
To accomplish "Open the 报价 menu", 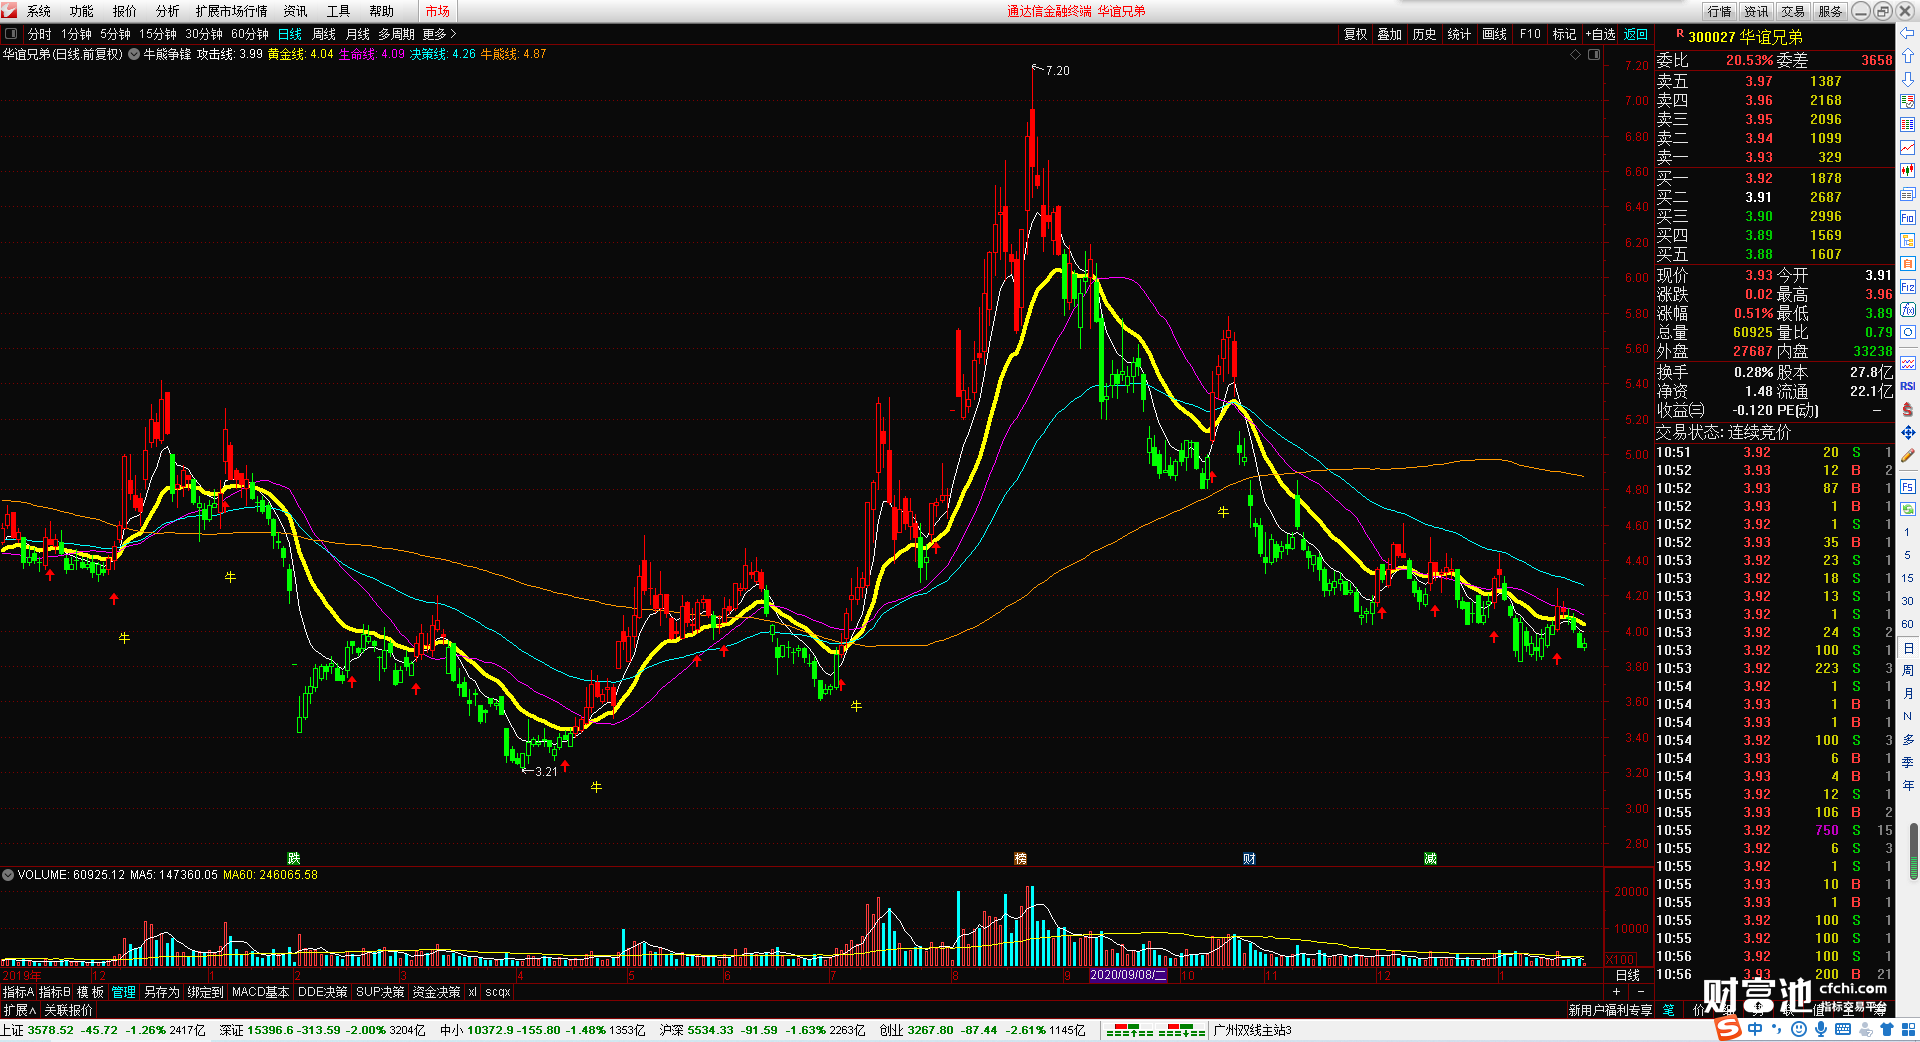I will pyautogui.click(x=125, y=11).
